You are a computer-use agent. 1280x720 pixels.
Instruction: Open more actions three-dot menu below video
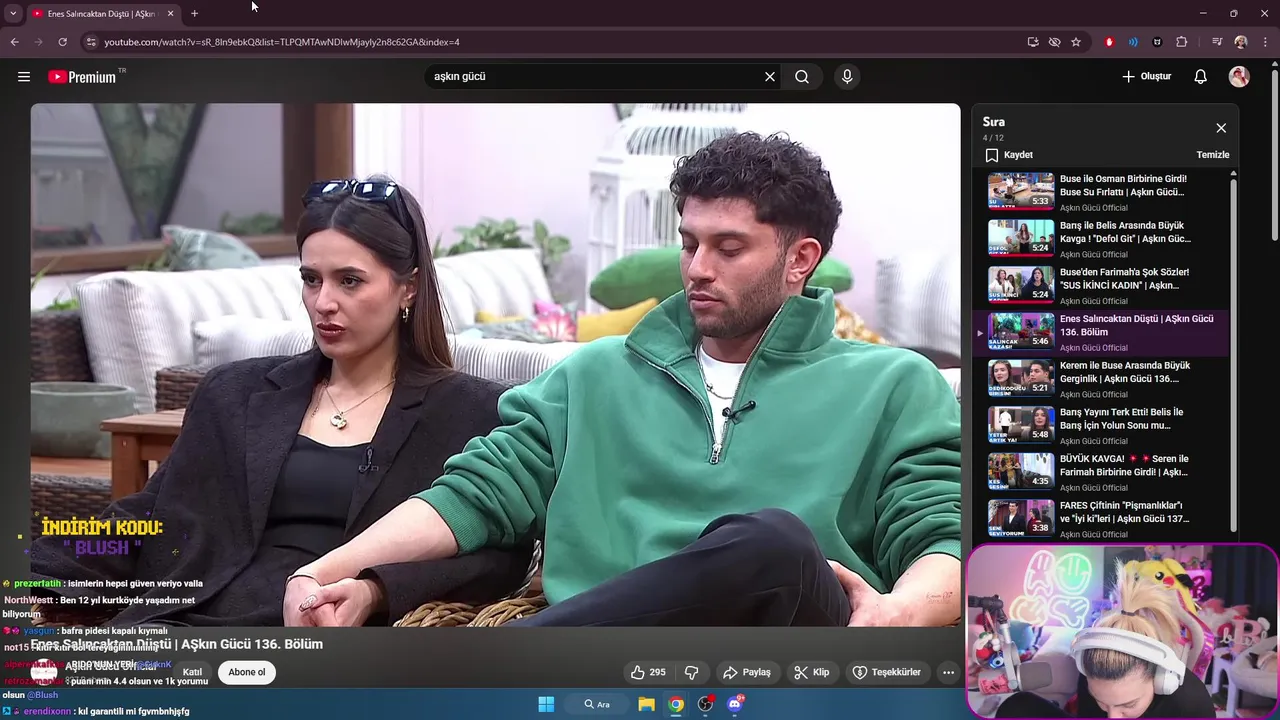(948, 672)
